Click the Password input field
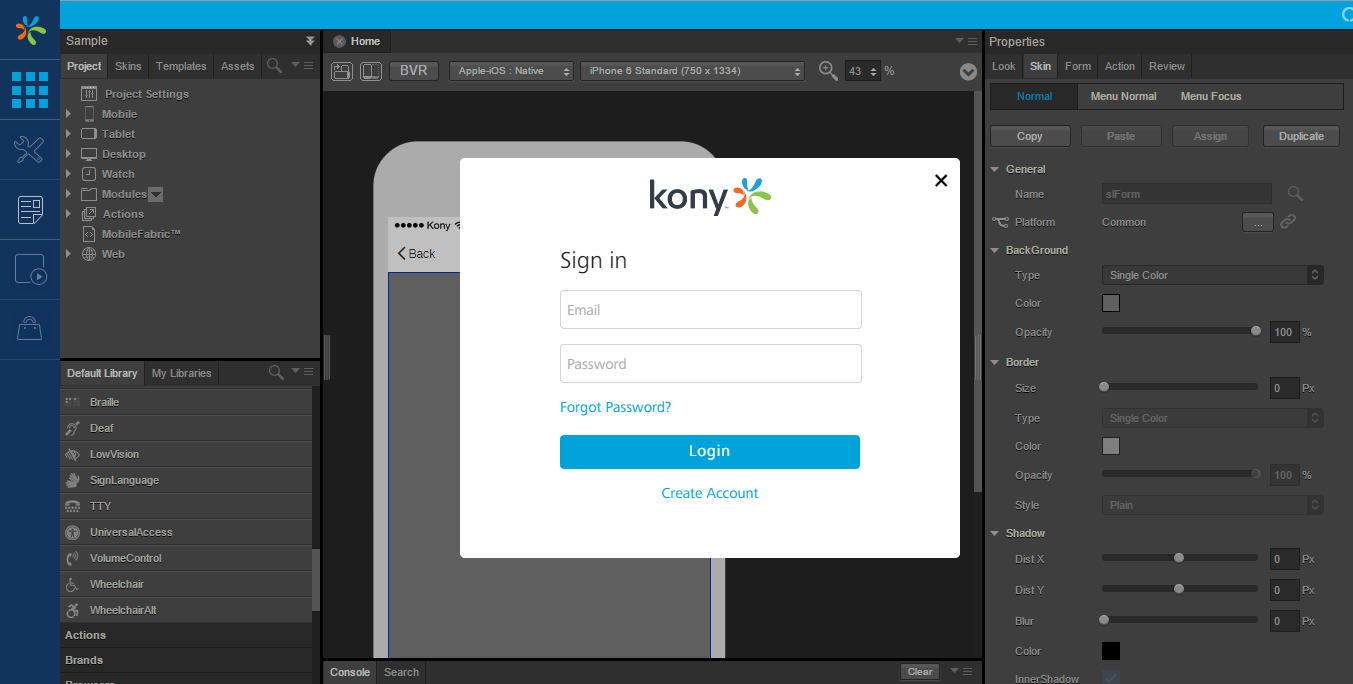The image size is (1353, 684). point(711,364)
